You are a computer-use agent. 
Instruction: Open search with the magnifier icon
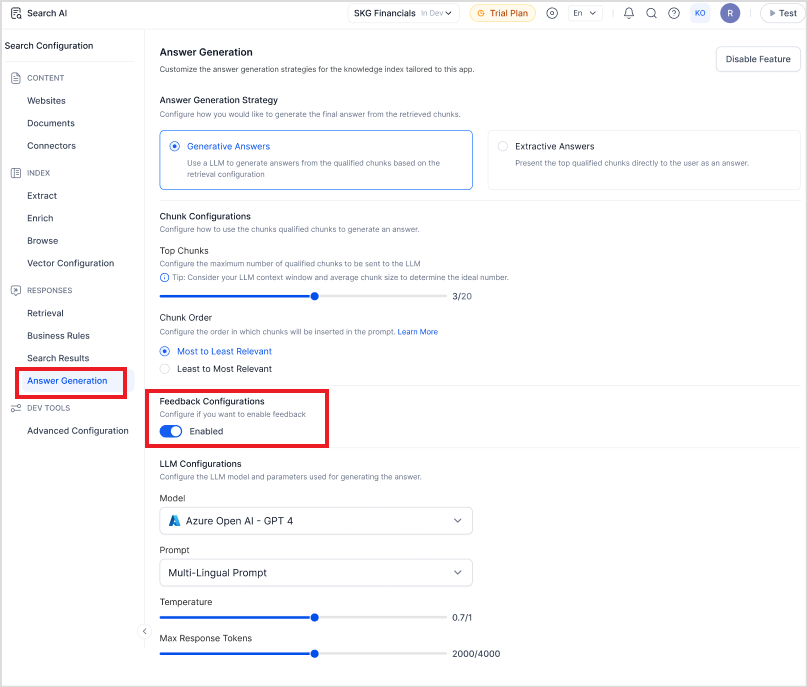651,13
